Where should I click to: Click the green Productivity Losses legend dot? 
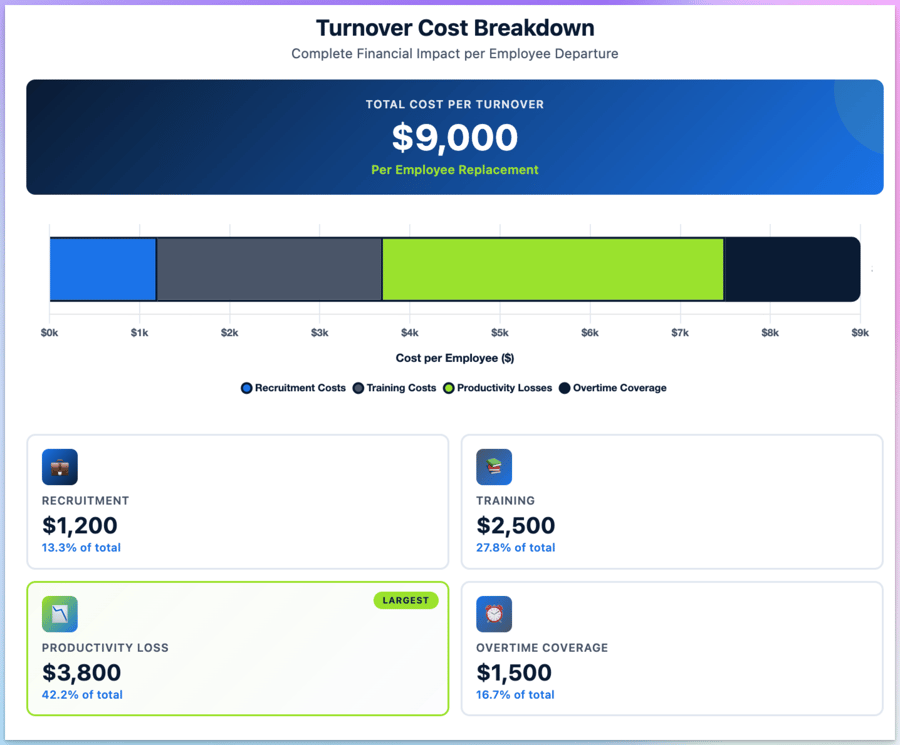(450, 388)
